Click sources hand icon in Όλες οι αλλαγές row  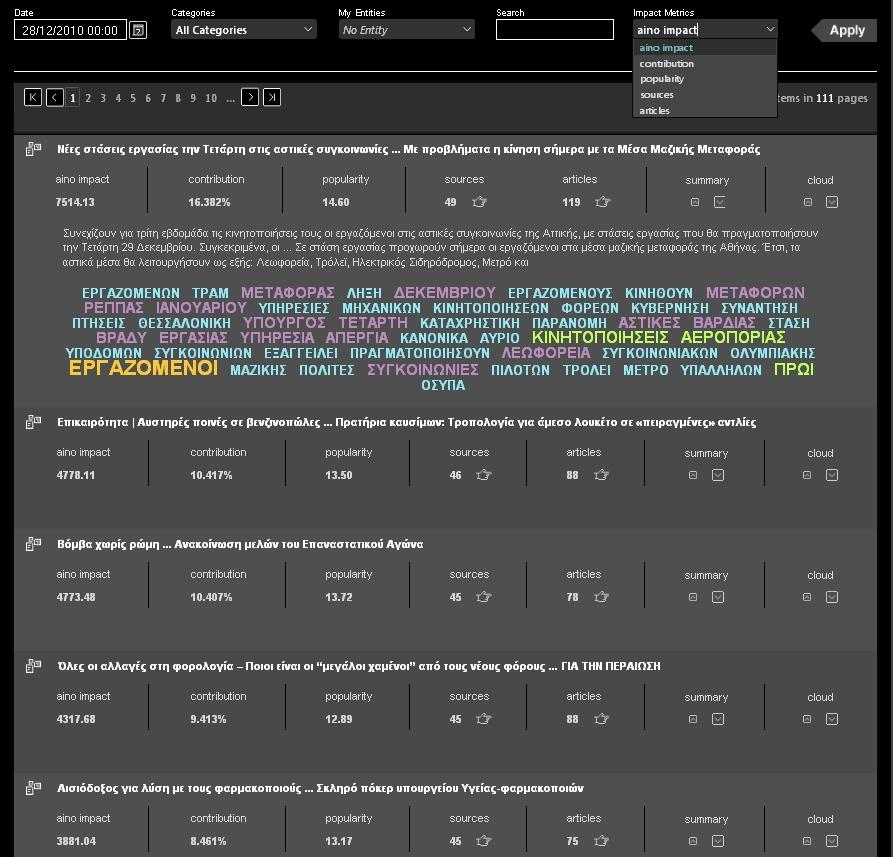(x=484, y=719)
